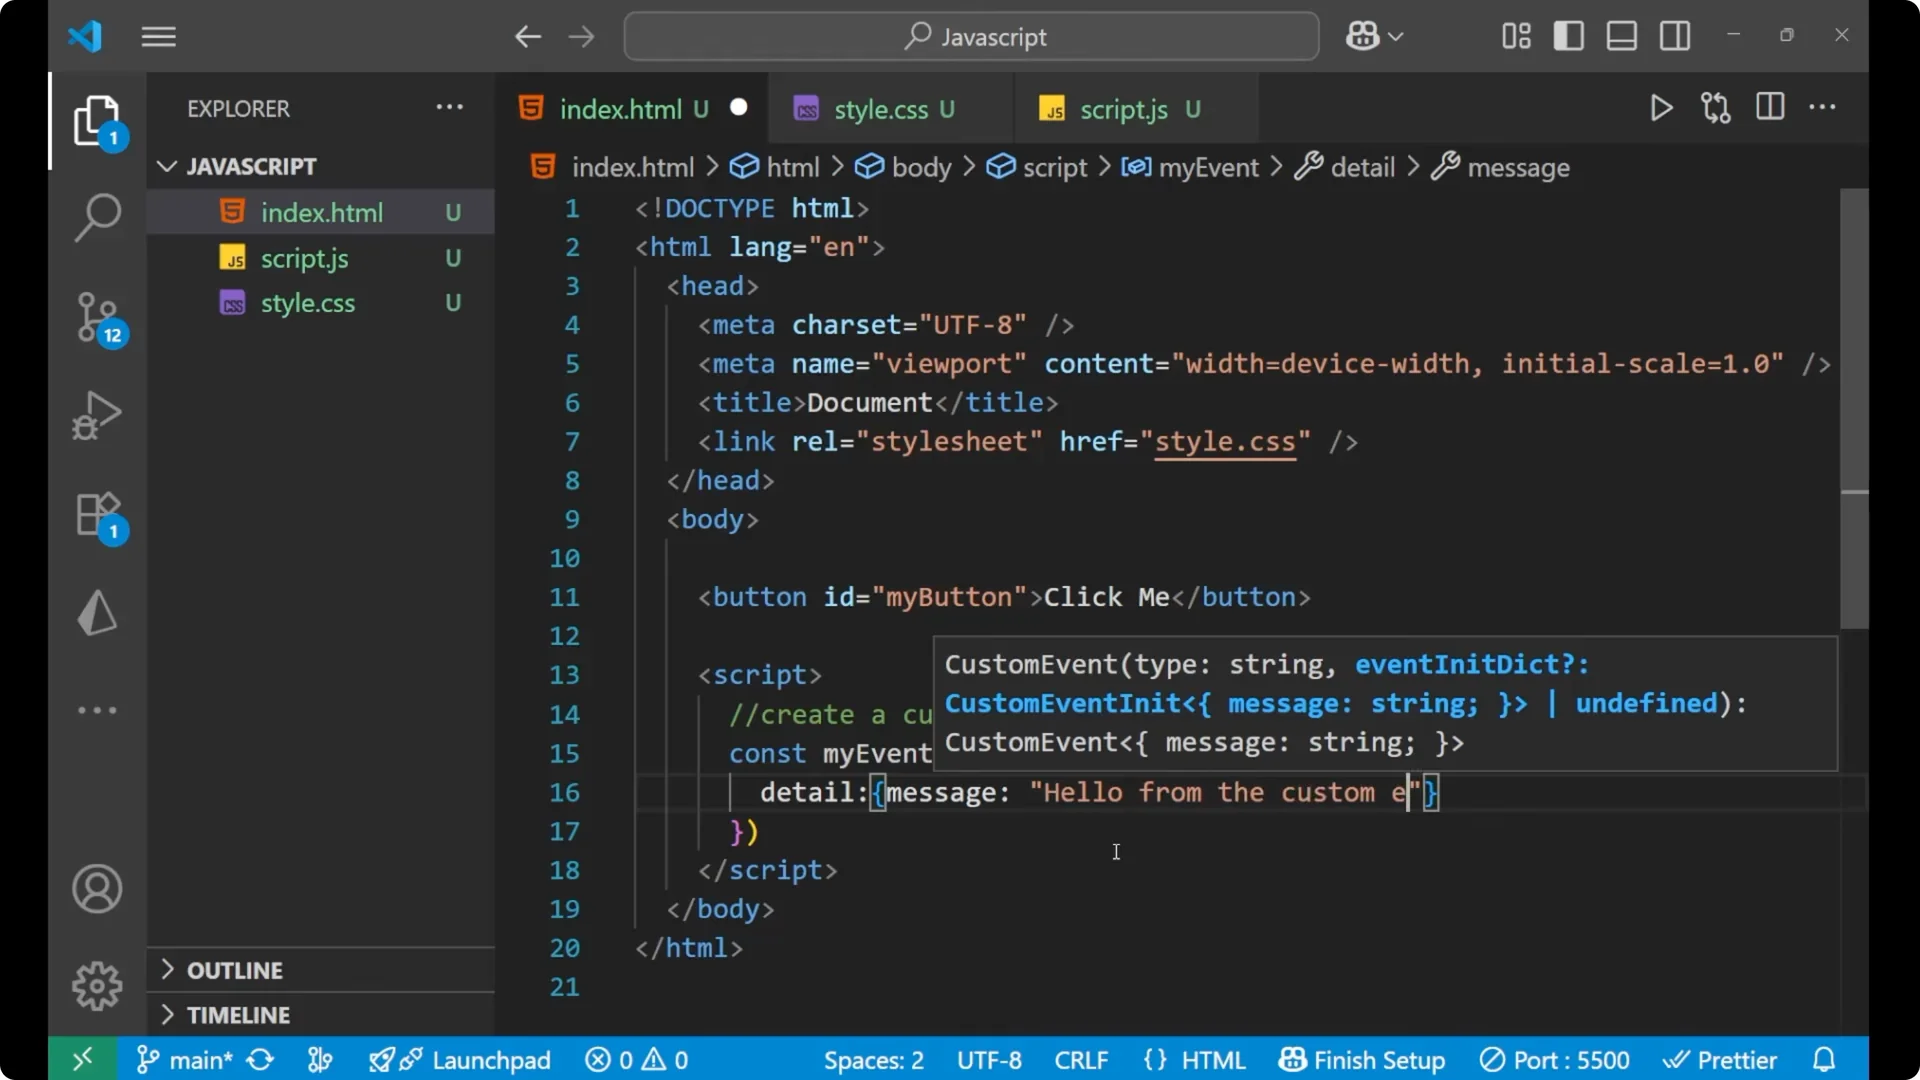Toggle the Secondary Side Bar
This screenshot has width=1920, height=1080.
(1674, 35)
